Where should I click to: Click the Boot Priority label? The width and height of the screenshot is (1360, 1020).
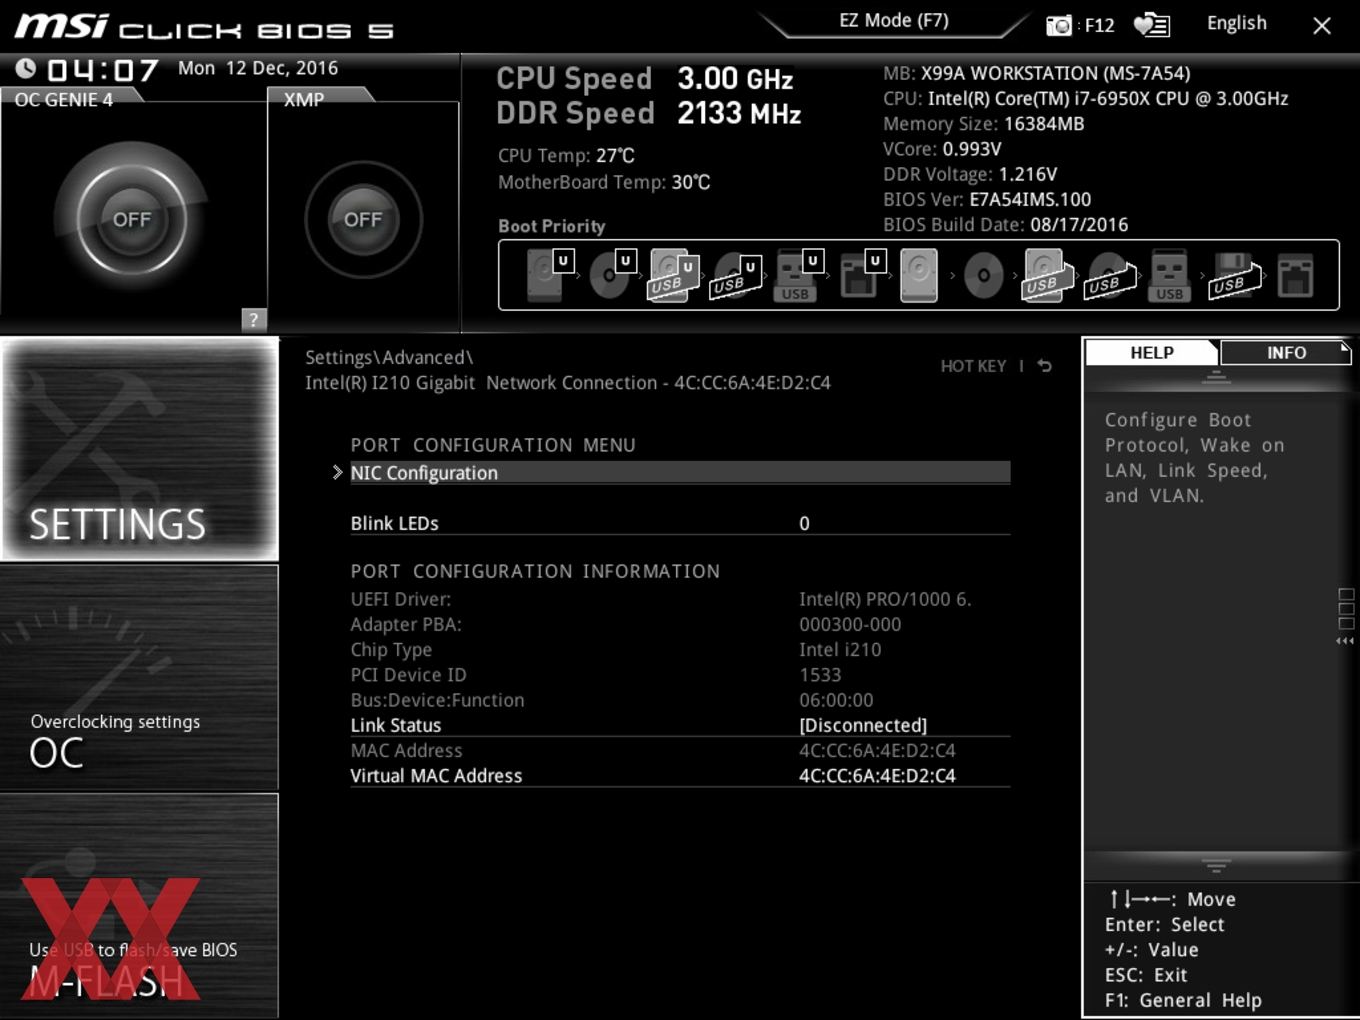point(552,226)
